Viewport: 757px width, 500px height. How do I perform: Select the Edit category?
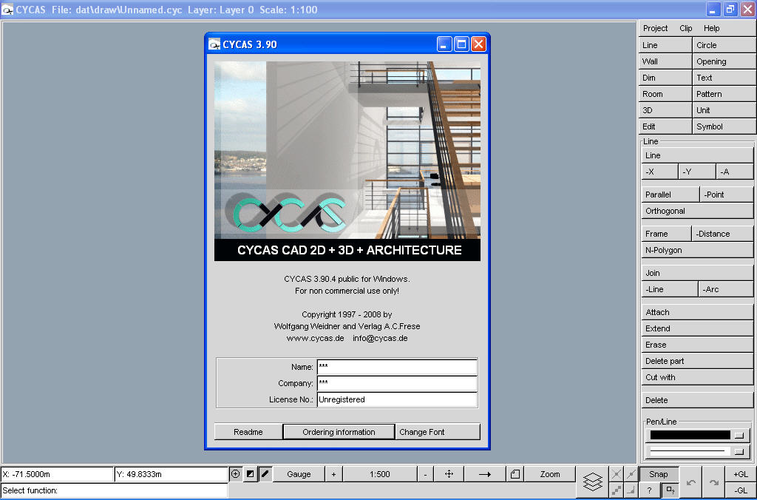[665, 126]
